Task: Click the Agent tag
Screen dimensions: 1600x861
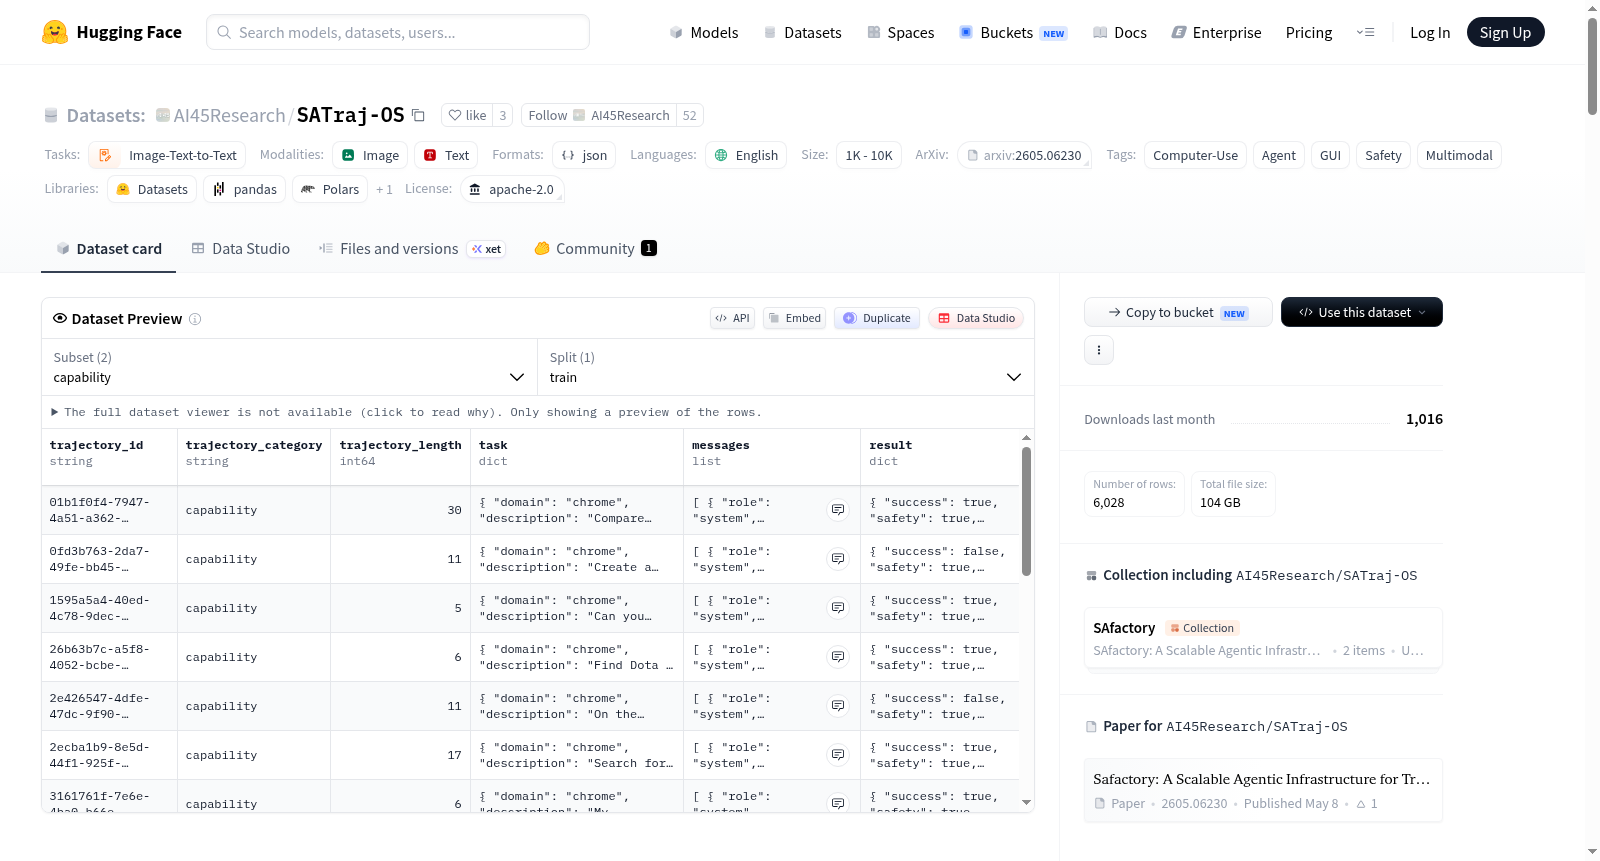Action: point(1279,155)
